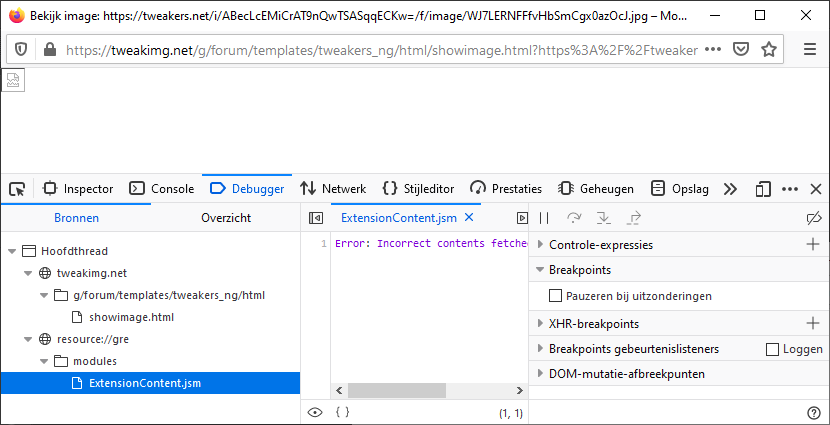Click editor horizontal scrollbar right arrow

click(x=520, y=391)
